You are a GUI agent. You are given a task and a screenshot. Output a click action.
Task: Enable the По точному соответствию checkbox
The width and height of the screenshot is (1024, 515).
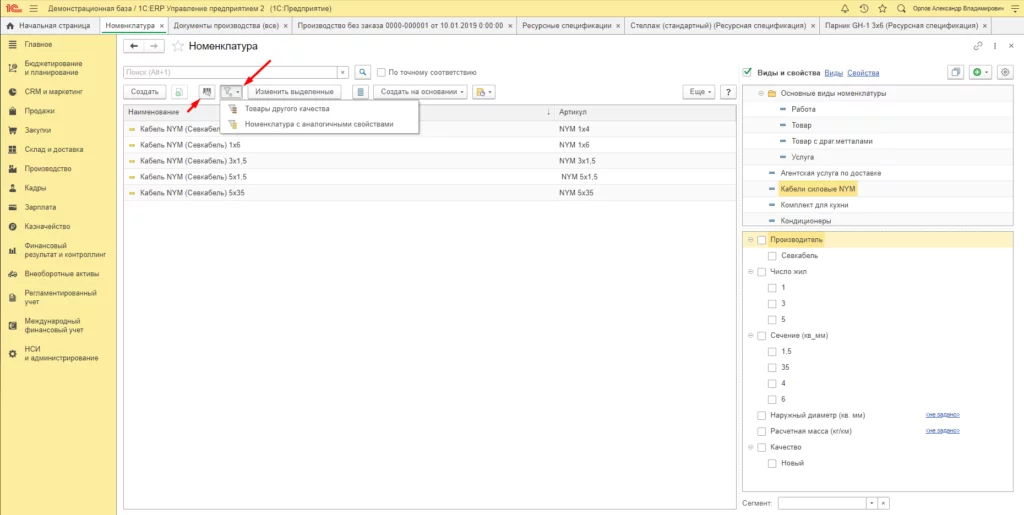(381, 72)
